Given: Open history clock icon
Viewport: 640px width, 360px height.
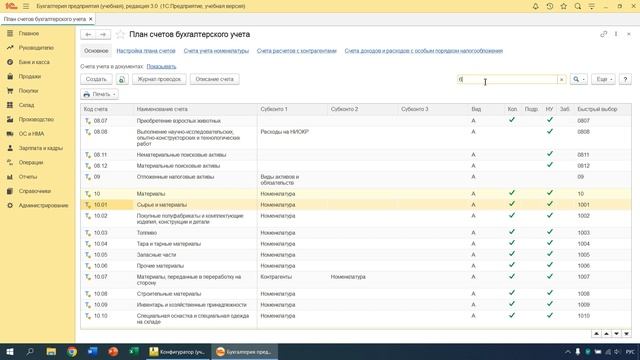Looking at the screenshot, I should (549, 6).
